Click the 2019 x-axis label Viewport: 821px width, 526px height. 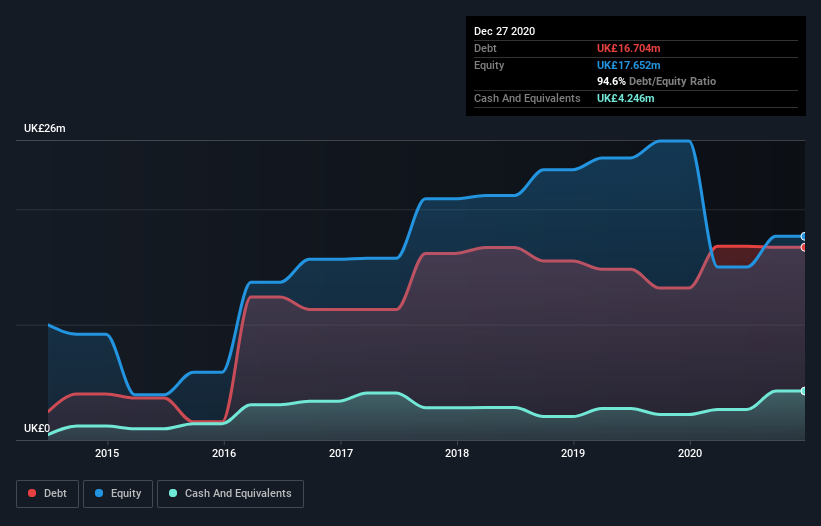click(573, 453)
